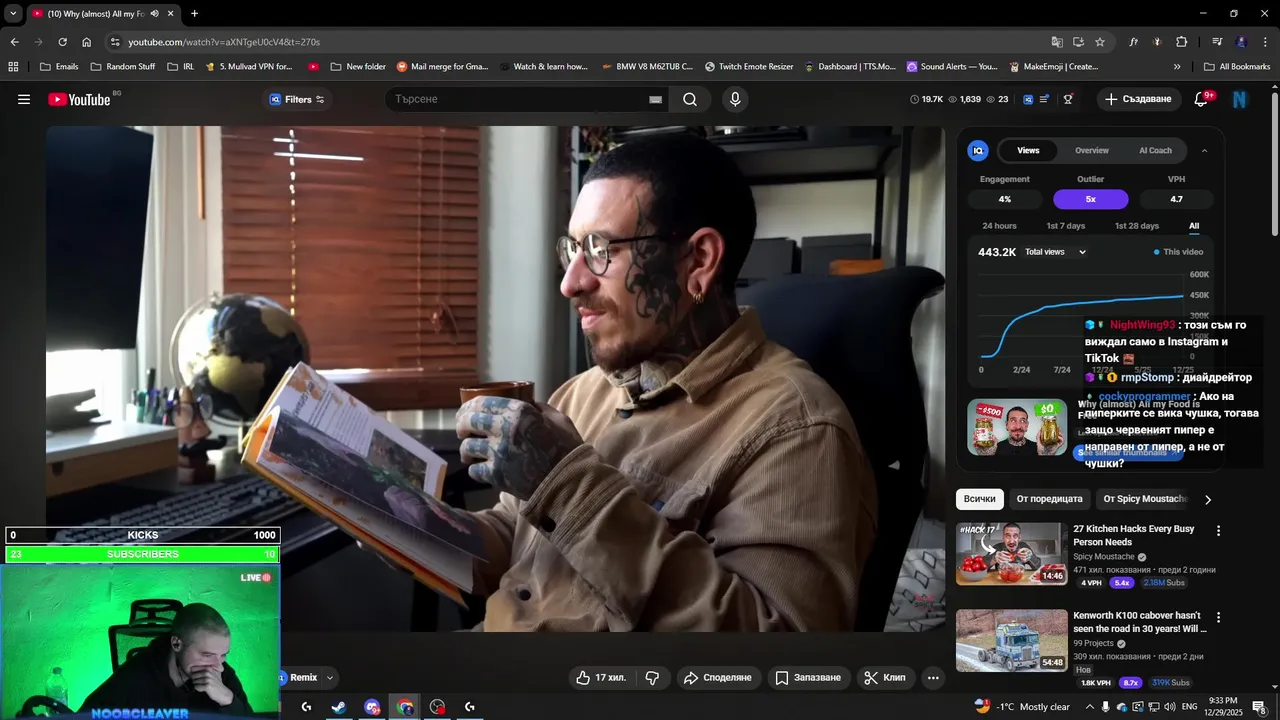Go to the YouTube home logo
This screenshot has height=720, width=1280.
pos(79,99)
